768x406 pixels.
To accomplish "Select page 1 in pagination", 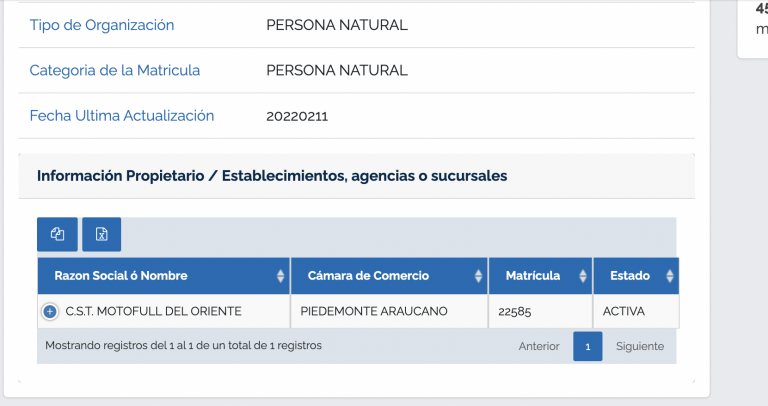I will [588, 346].
